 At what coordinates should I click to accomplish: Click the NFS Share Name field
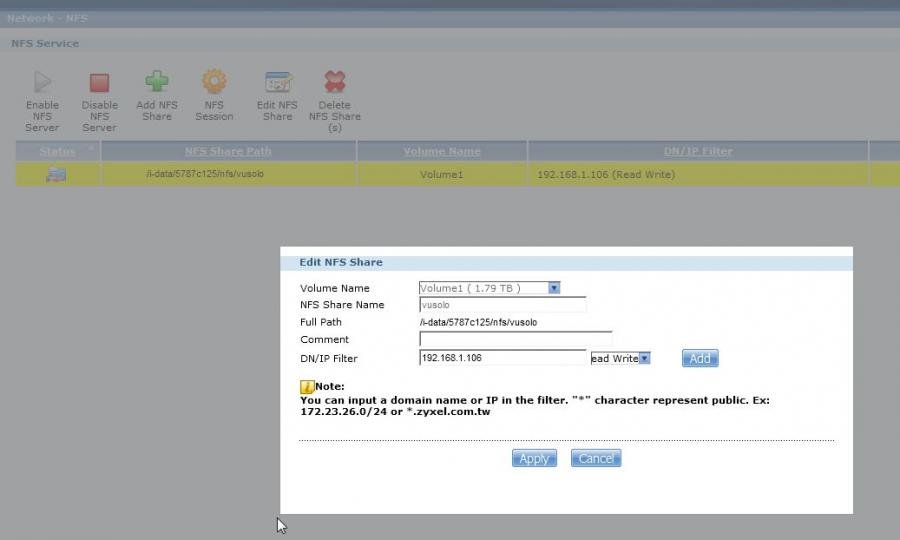502,305
